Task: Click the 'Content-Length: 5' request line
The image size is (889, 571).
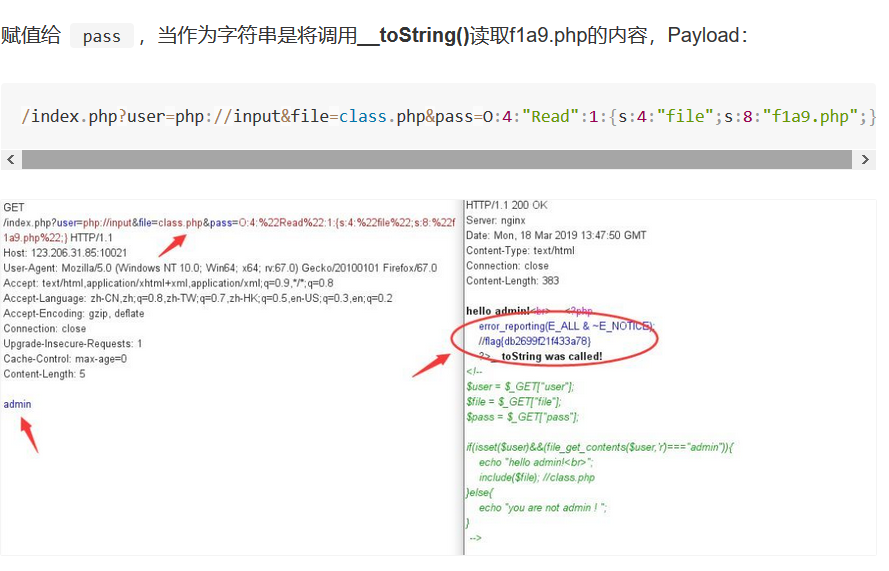Action: click(44, 374)
